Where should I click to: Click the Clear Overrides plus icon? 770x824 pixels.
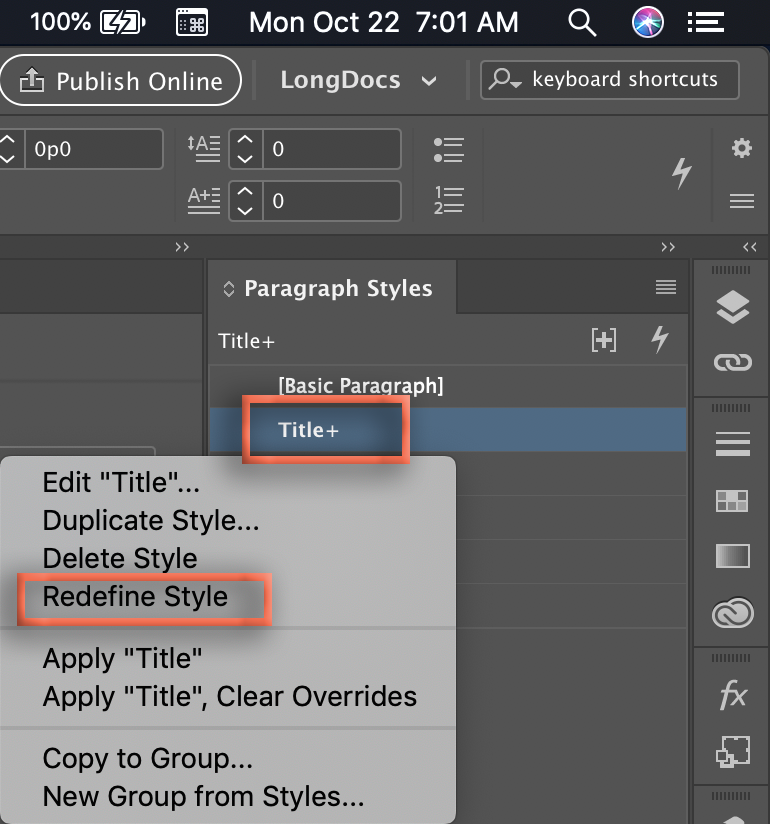click(x=604, y=340)
